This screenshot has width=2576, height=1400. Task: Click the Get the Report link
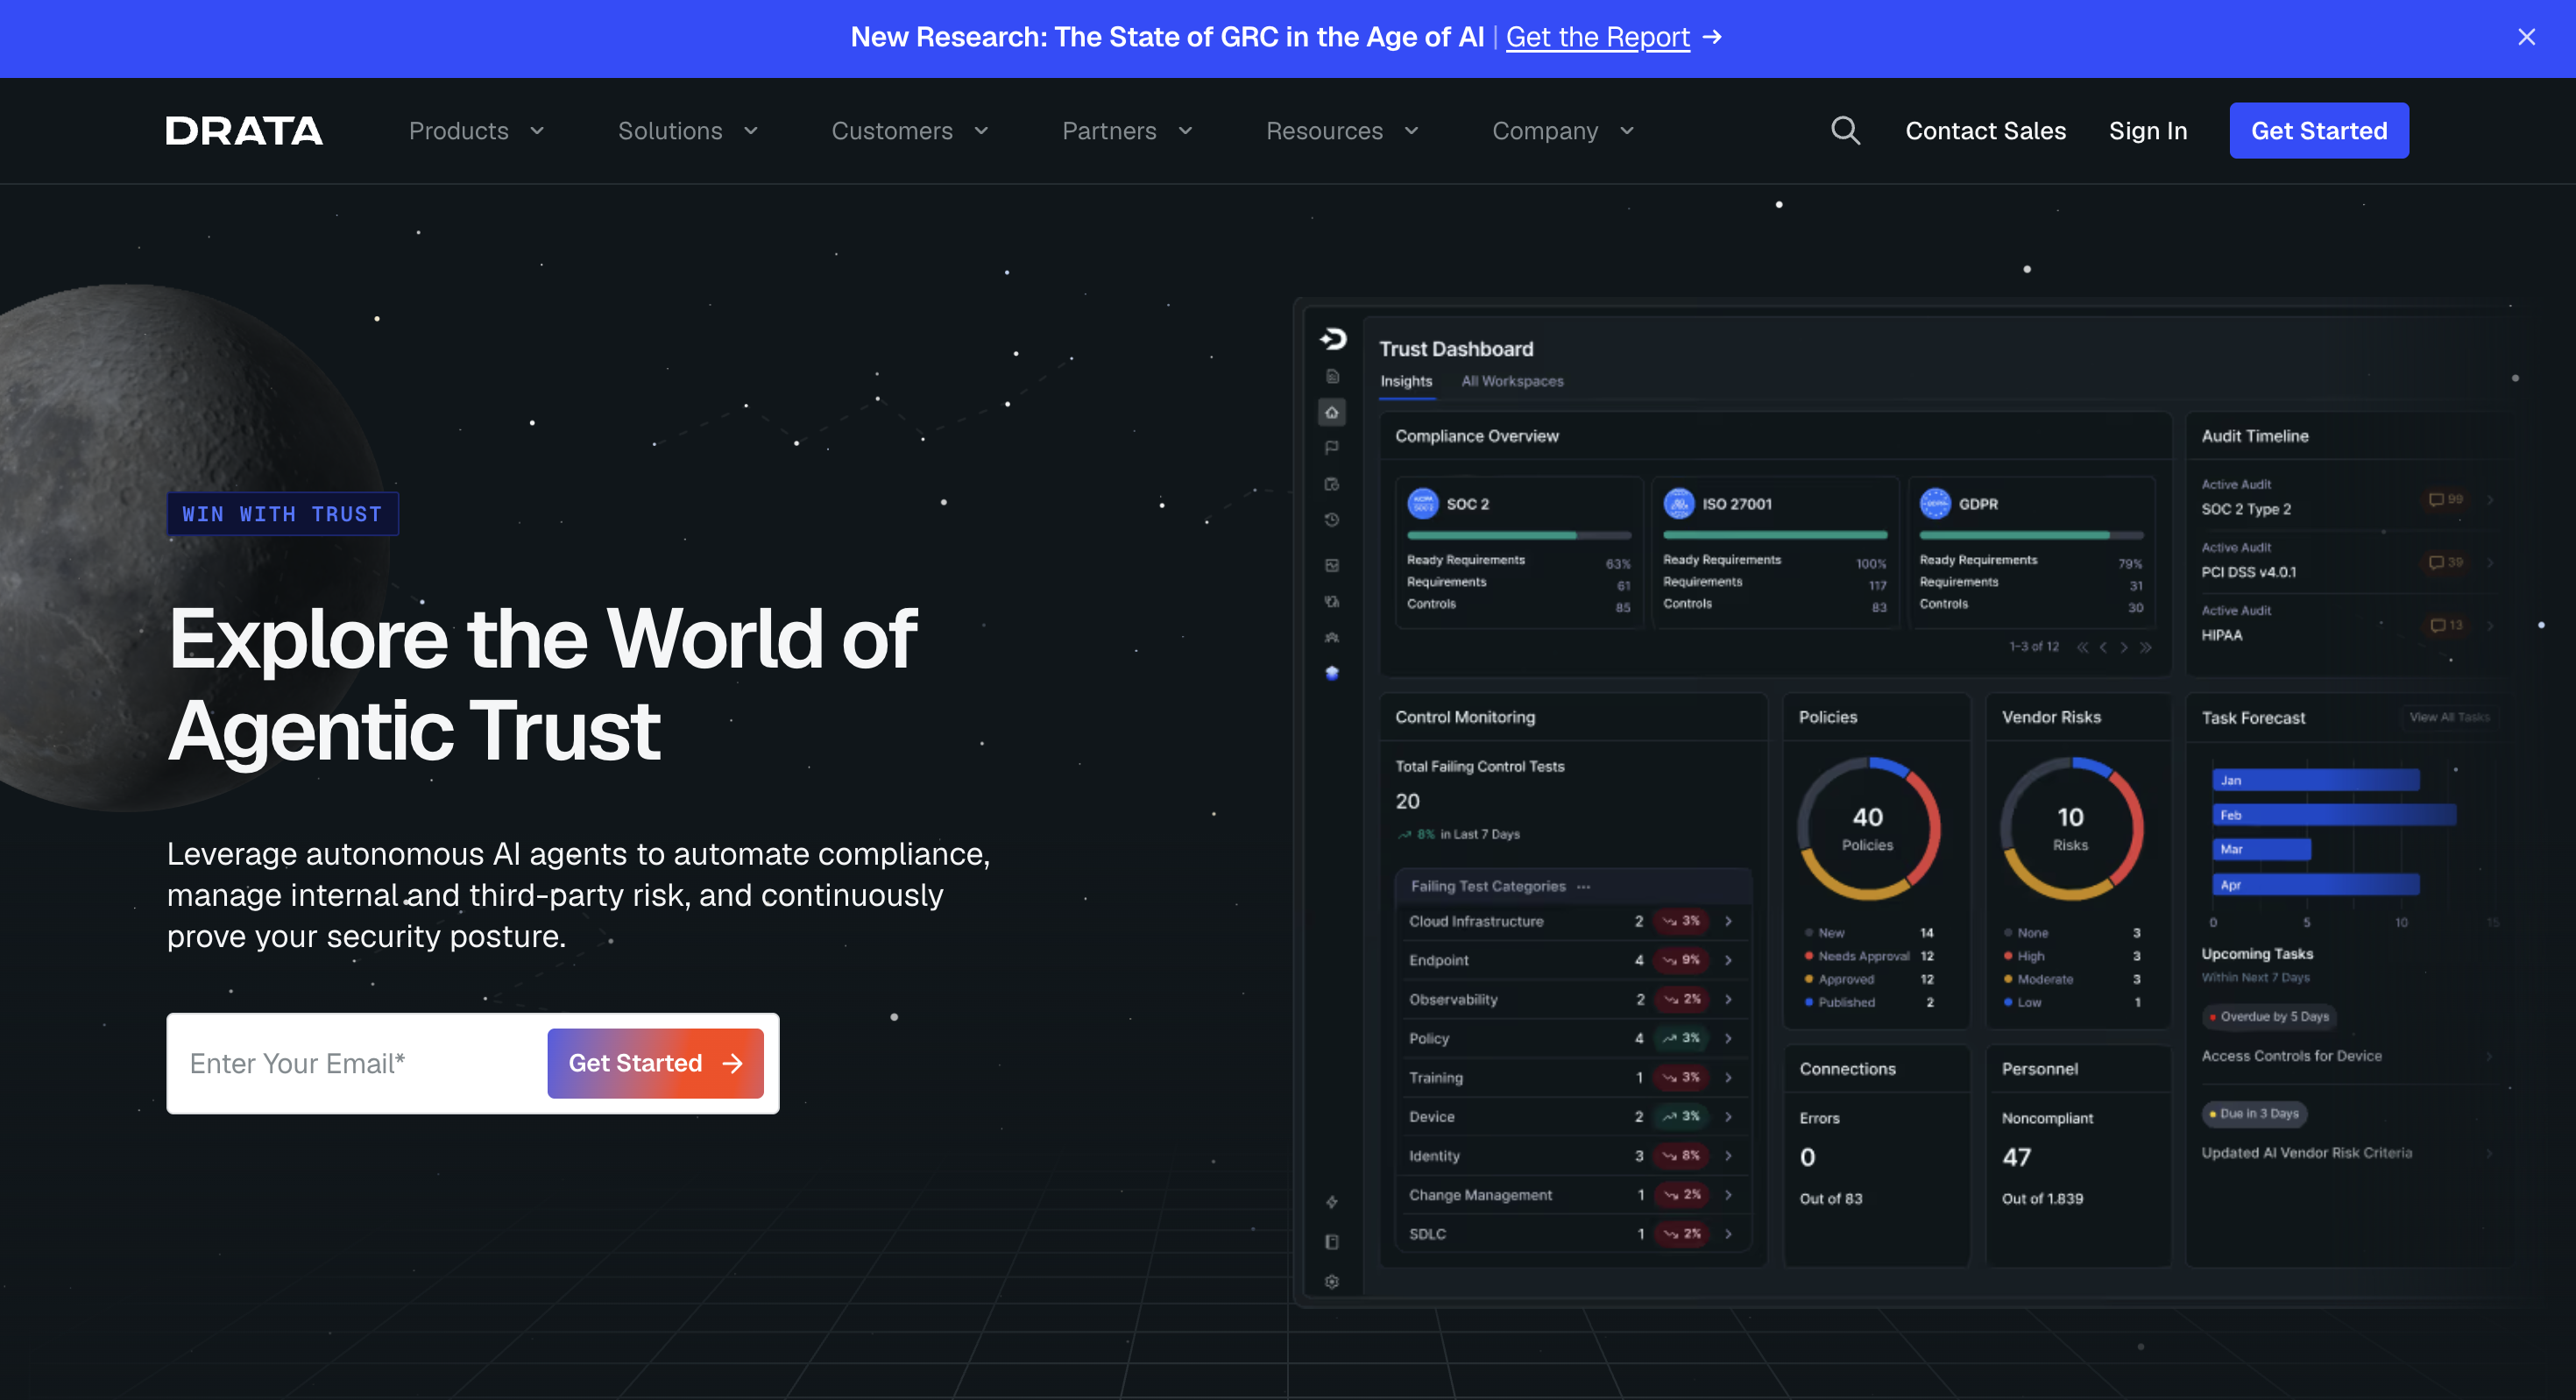pos(1598,37)
